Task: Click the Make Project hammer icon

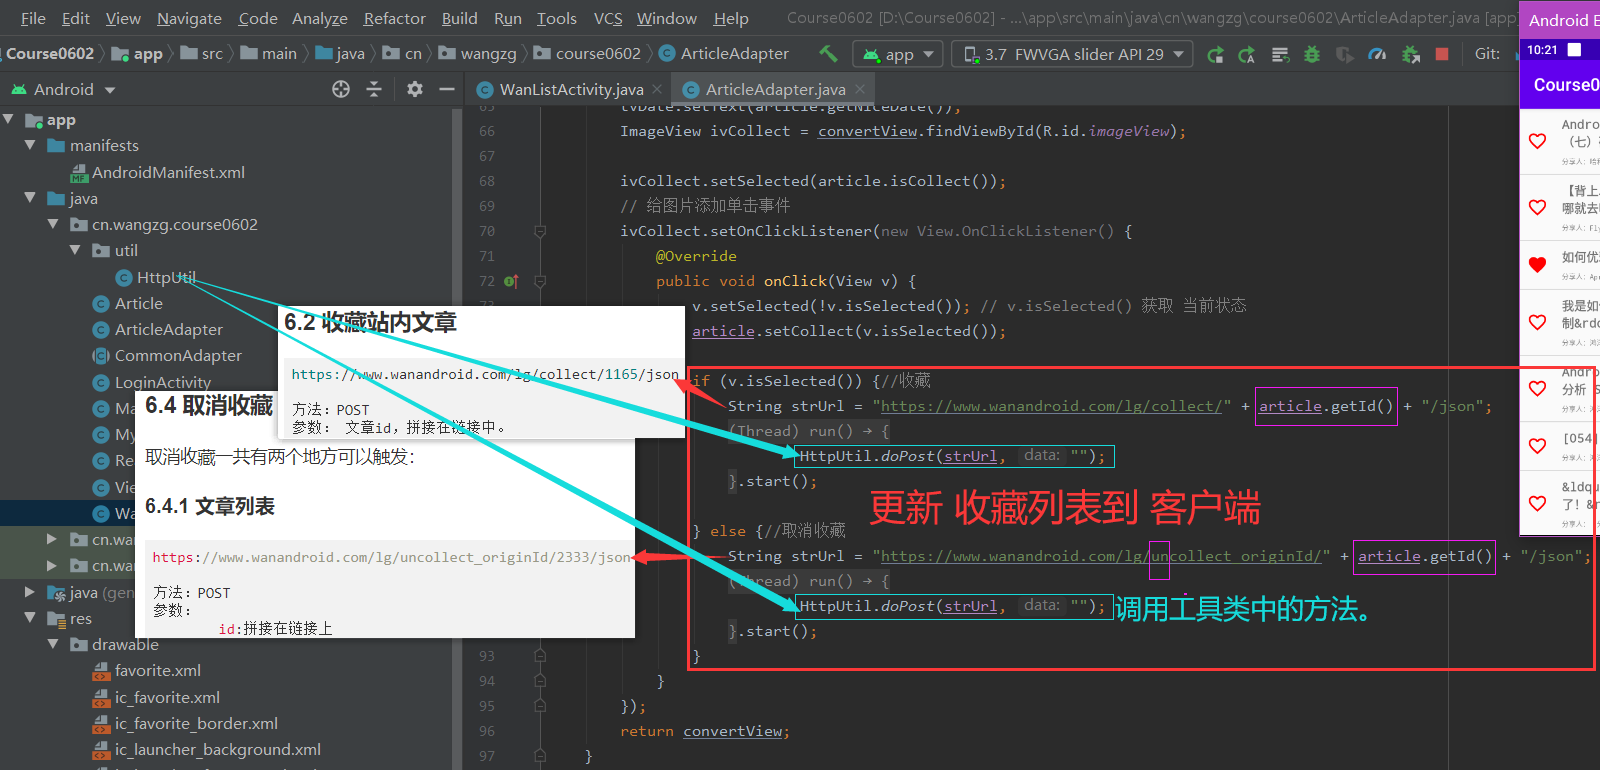Action: coord(828,53)
